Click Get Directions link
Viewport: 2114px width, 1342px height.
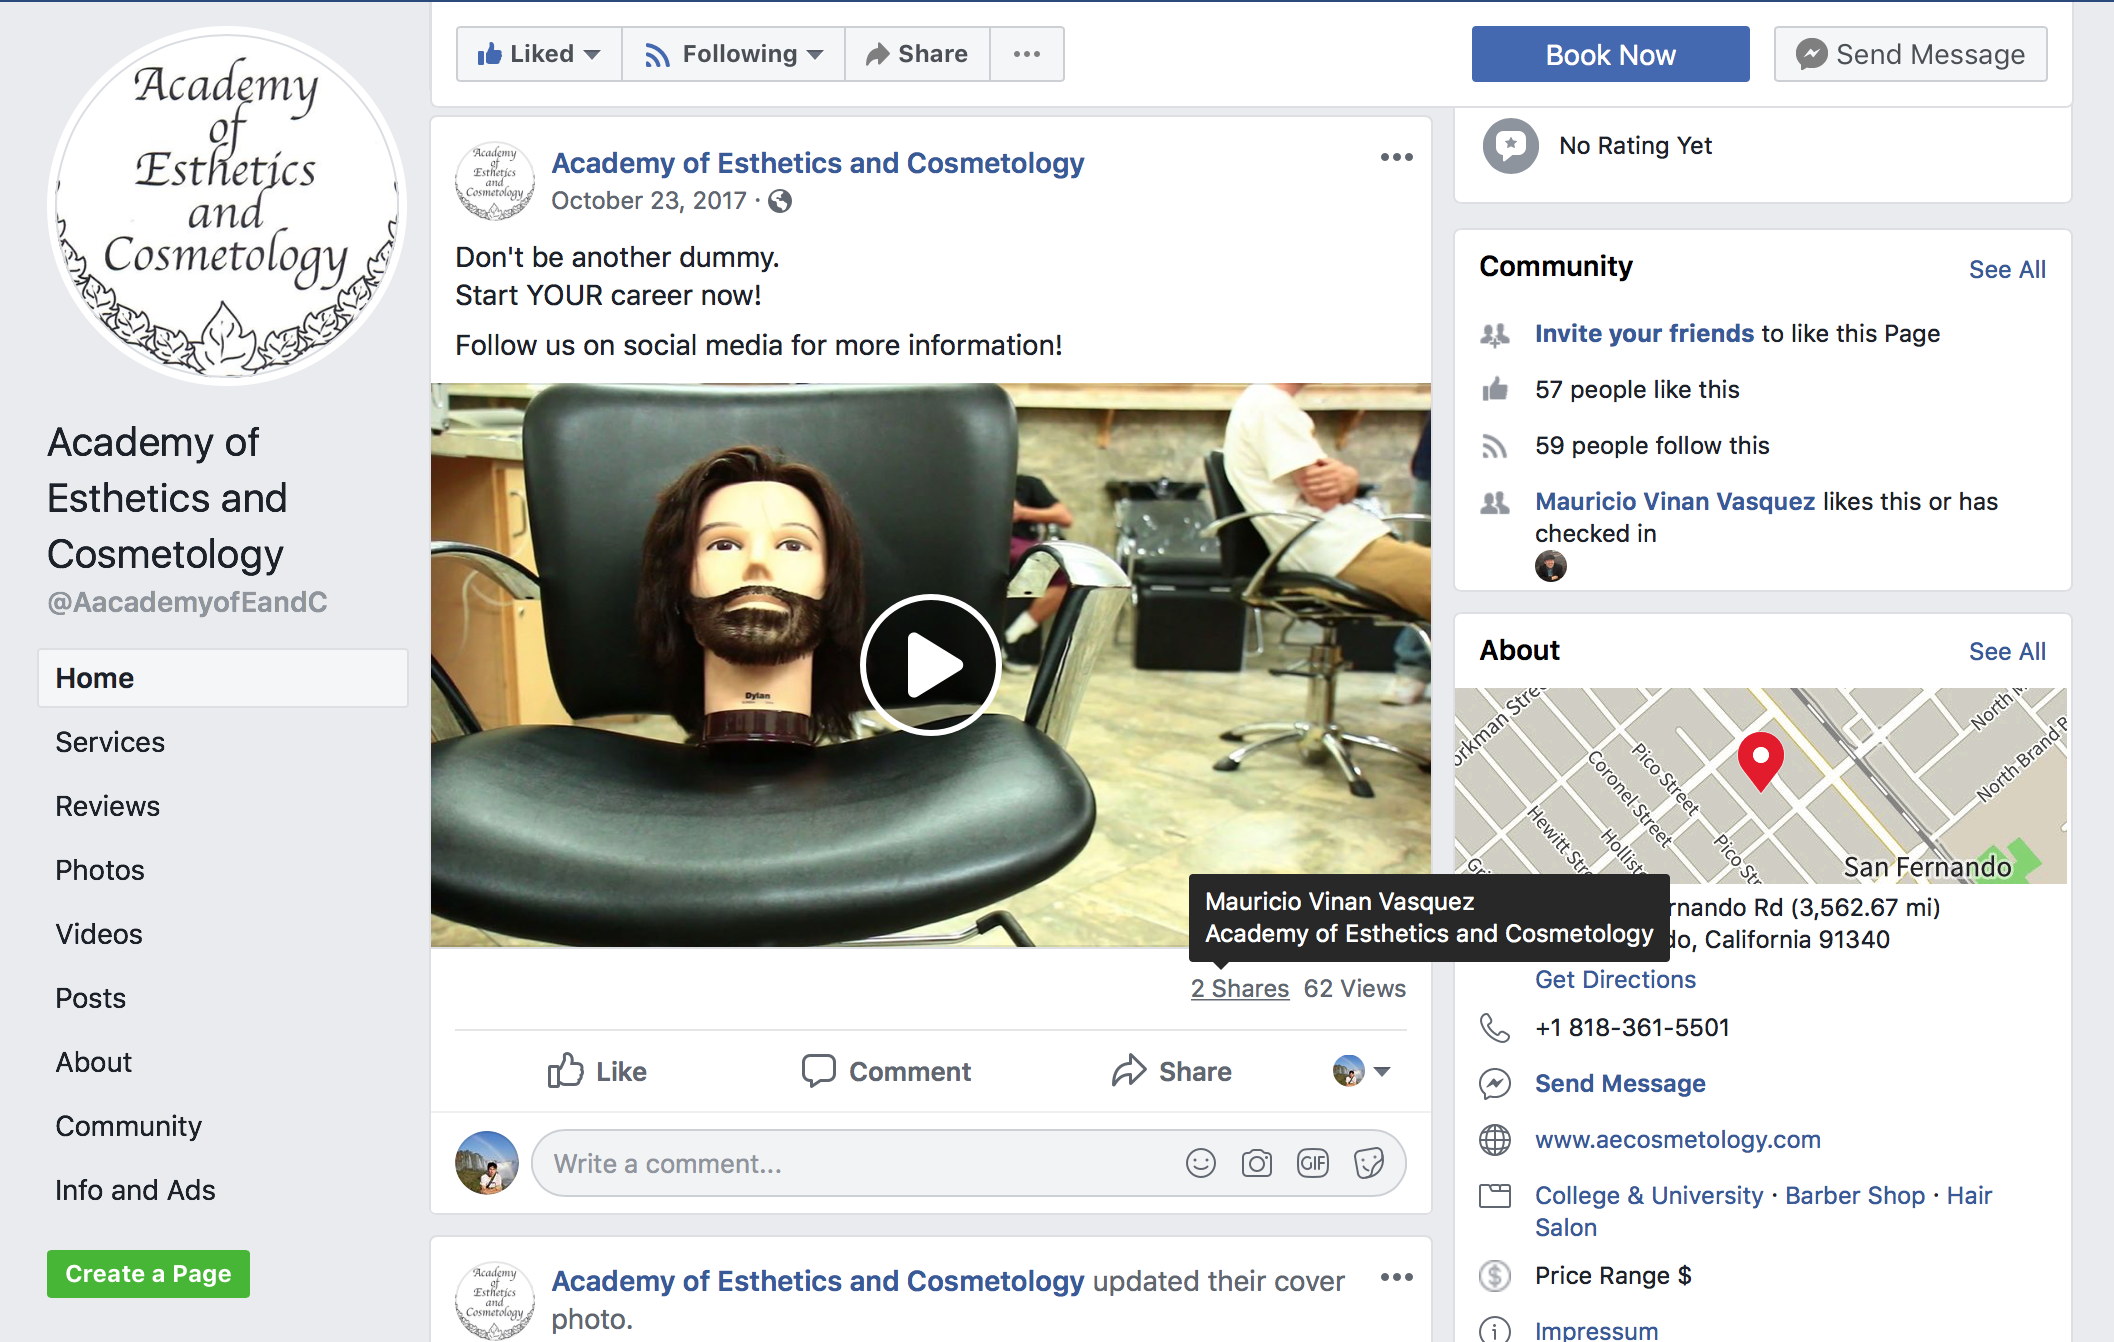[x=1615, y=979]
